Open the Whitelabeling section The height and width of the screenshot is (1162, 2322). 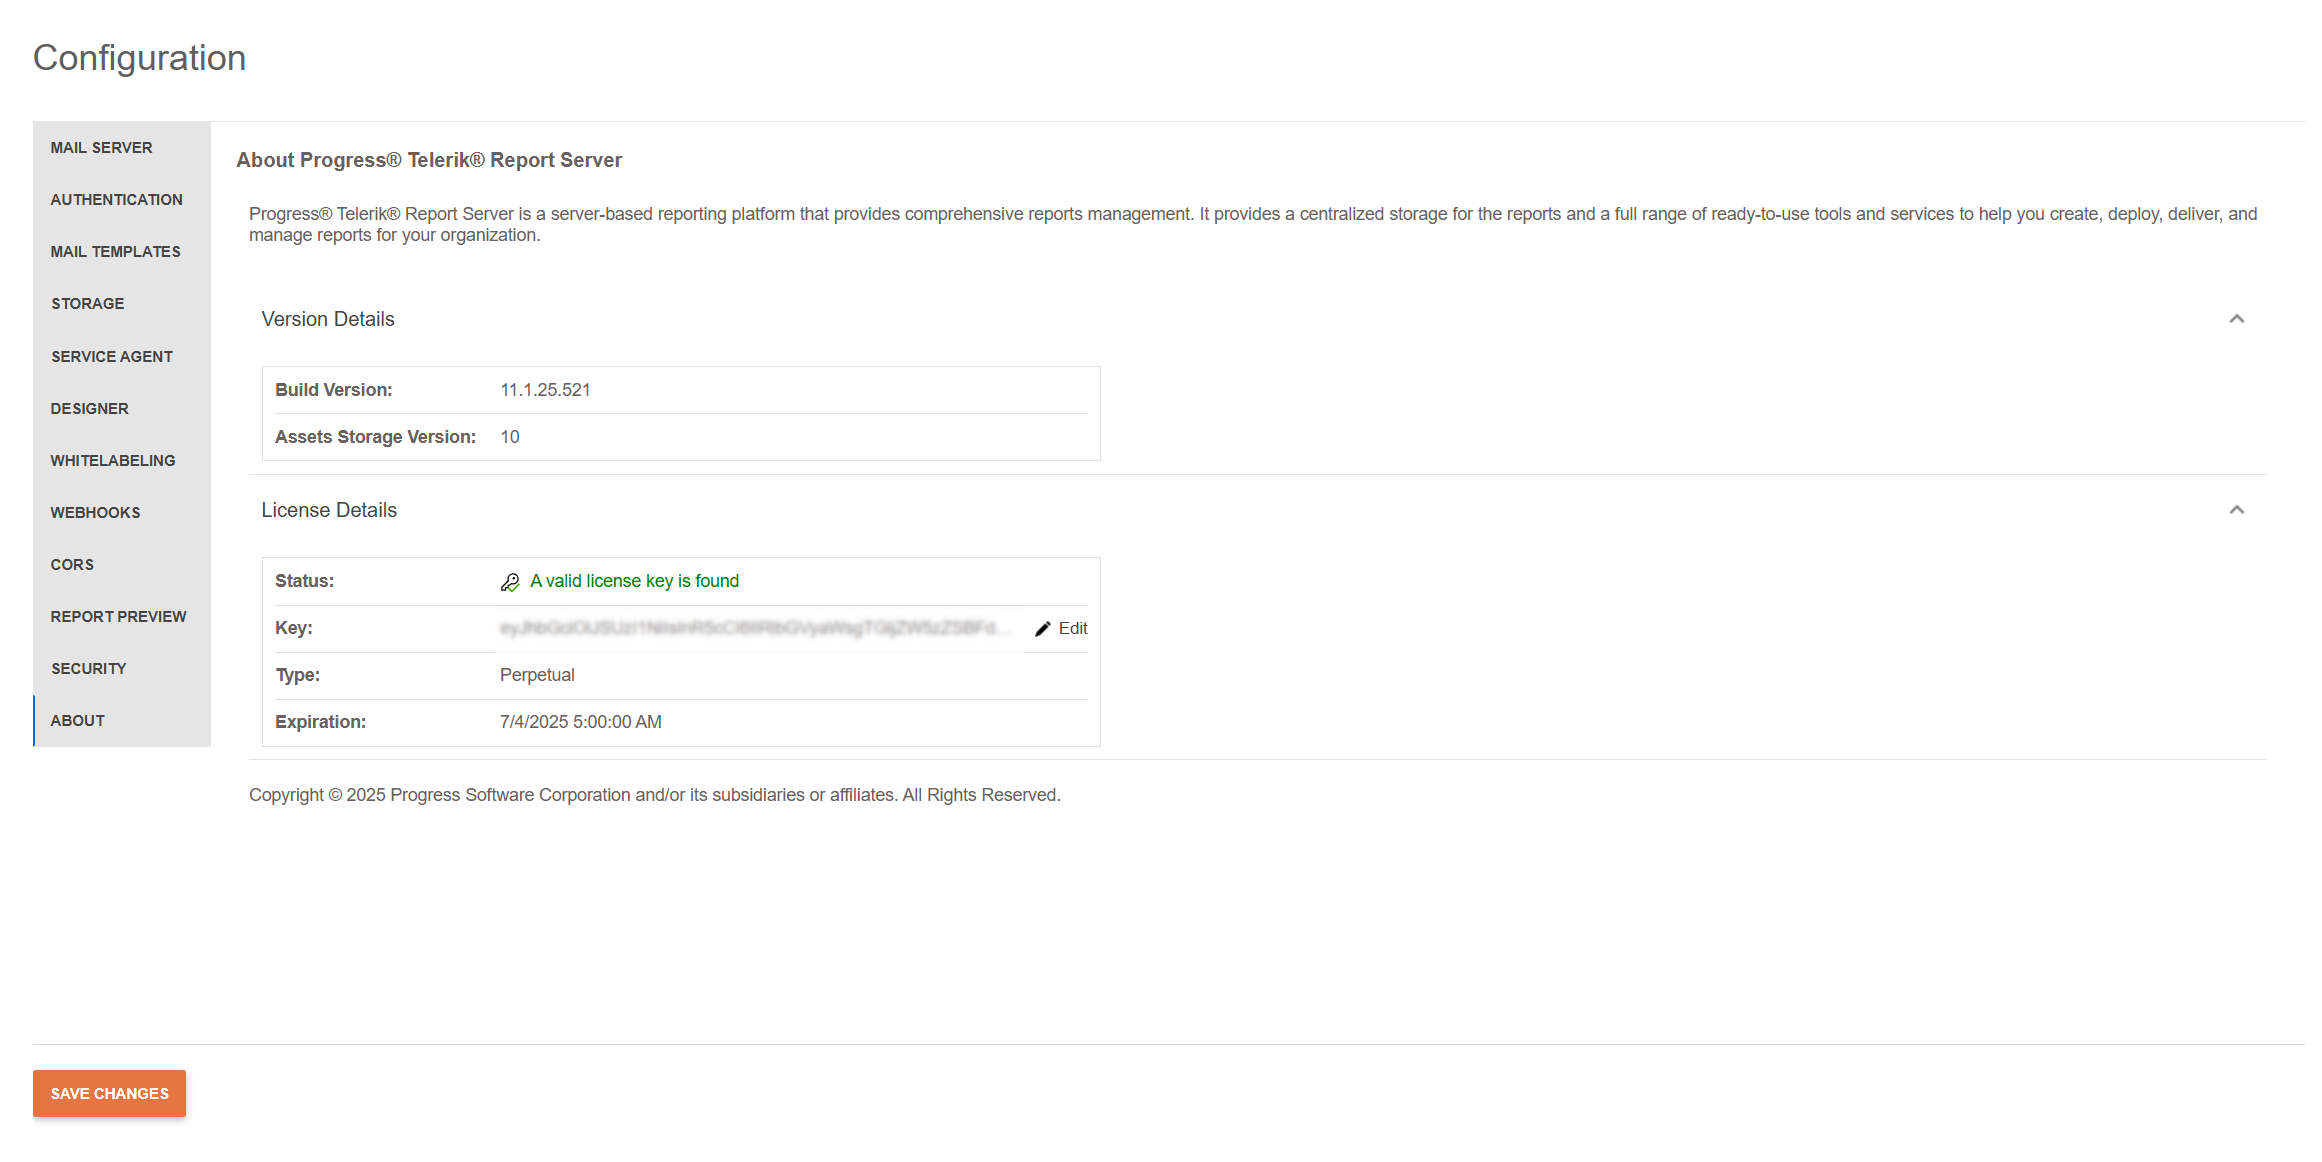[x=111, y=460]
